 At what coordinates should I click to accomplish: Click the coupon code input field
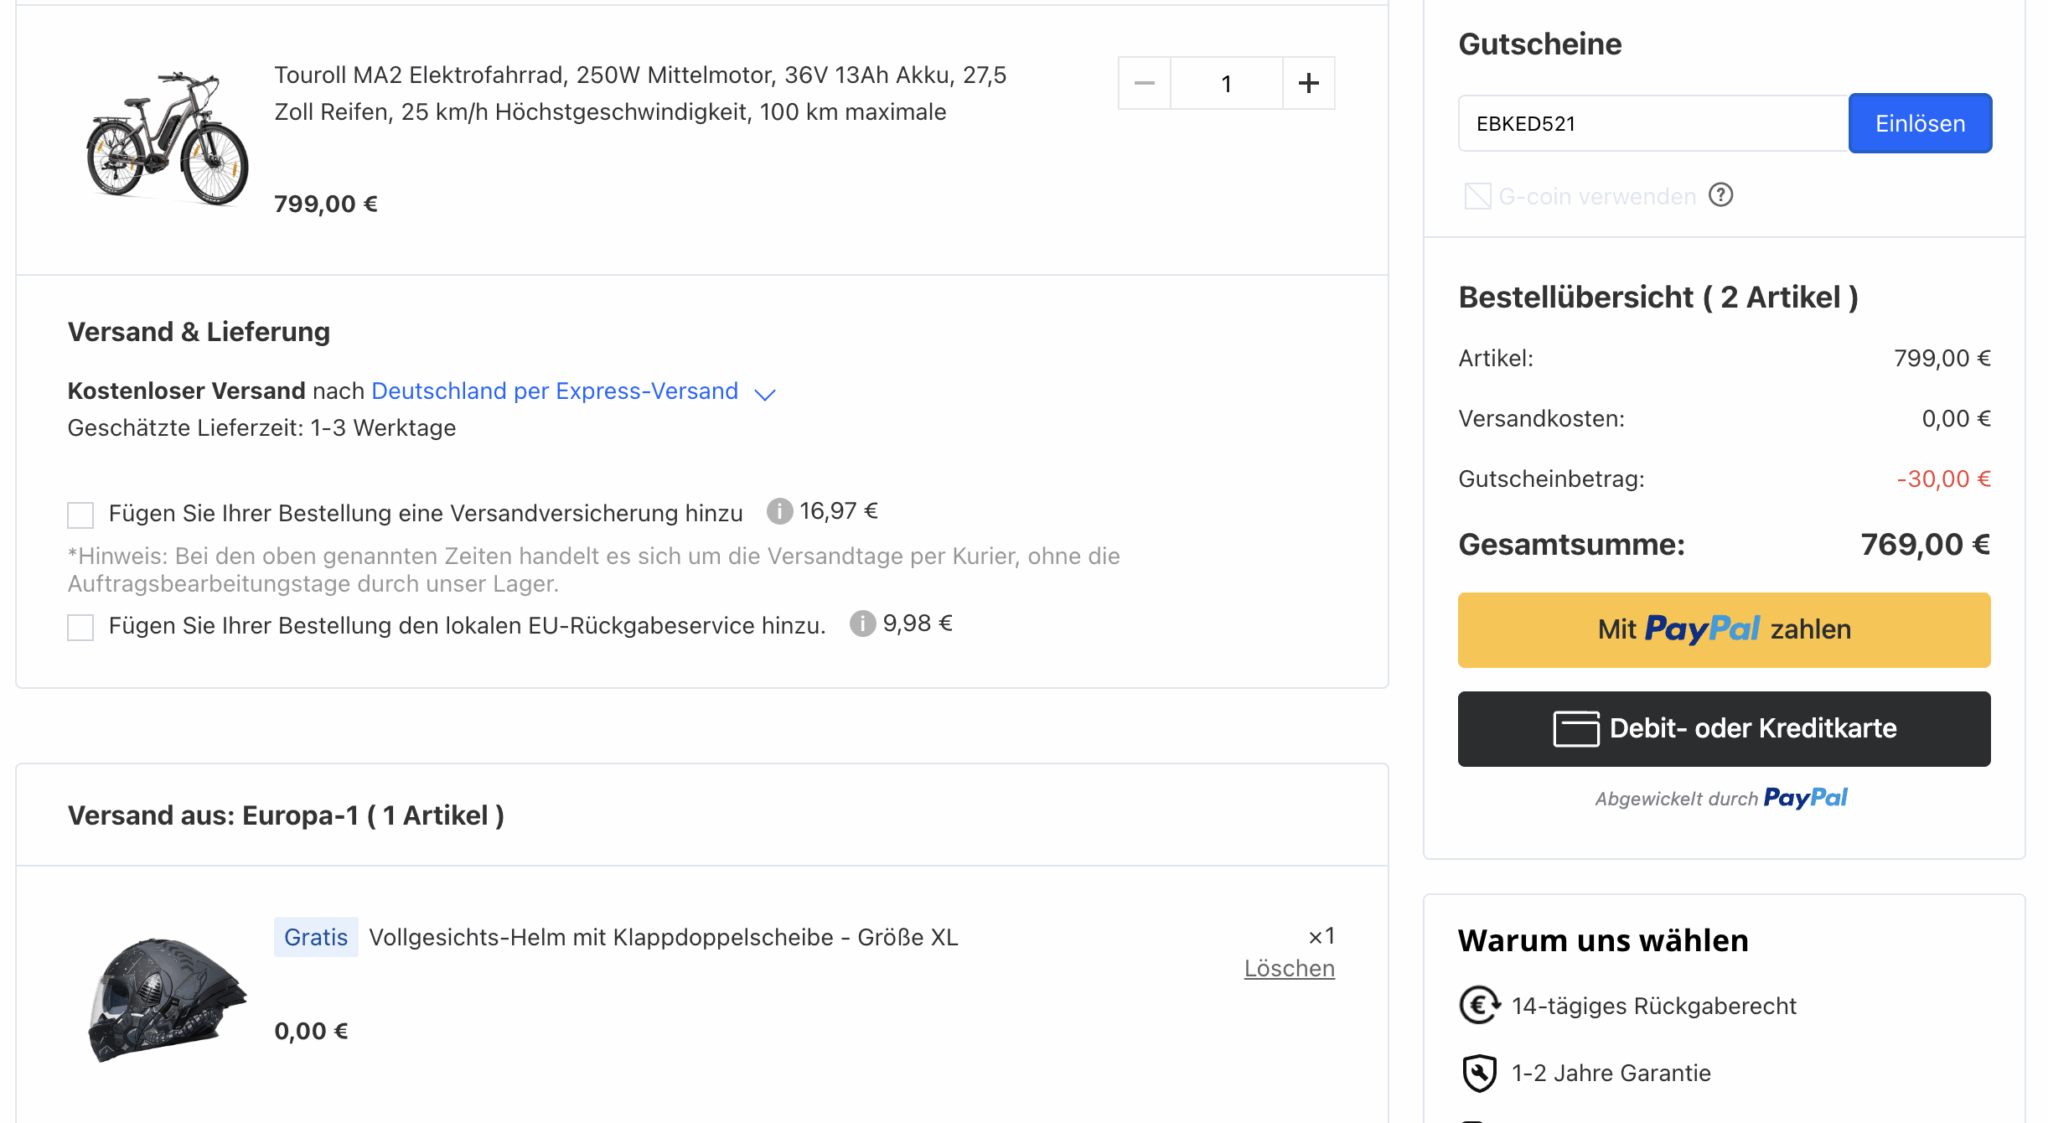(1652, 123)
